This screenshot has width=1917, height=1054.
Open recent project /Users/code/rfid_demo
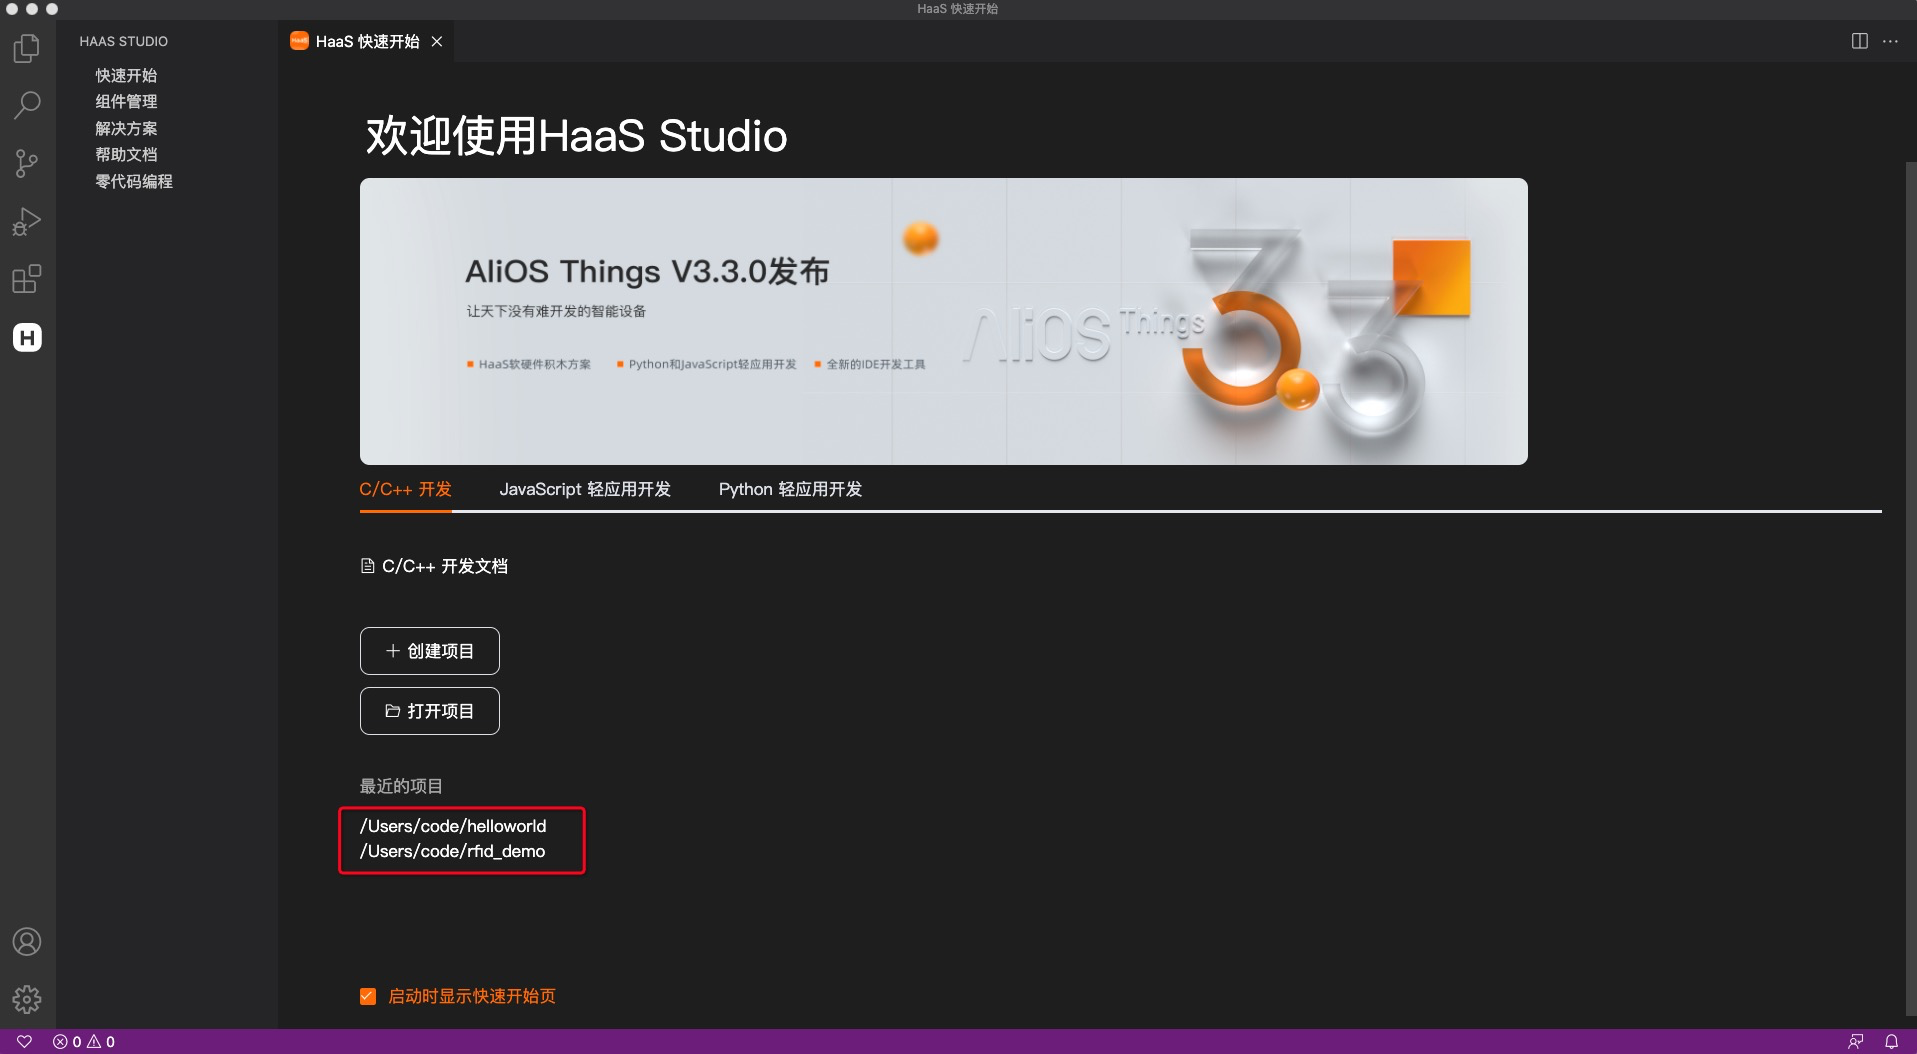pos(452,851)
